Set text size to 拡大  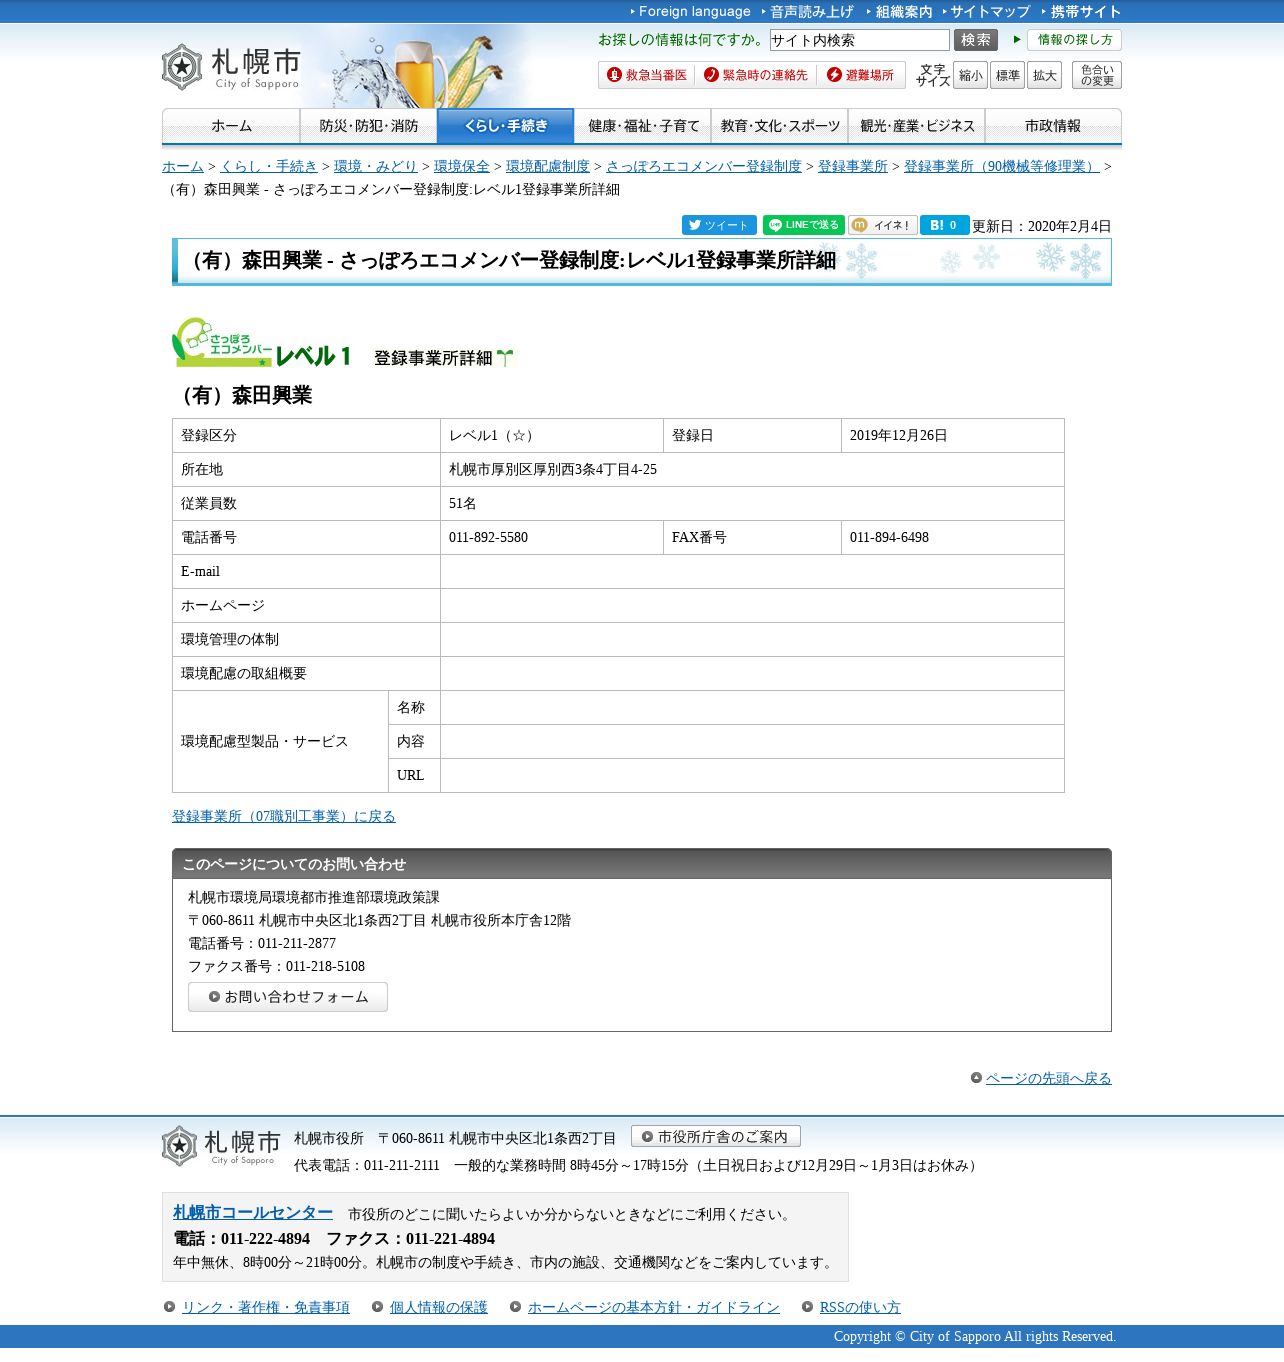pos(1044,75)
